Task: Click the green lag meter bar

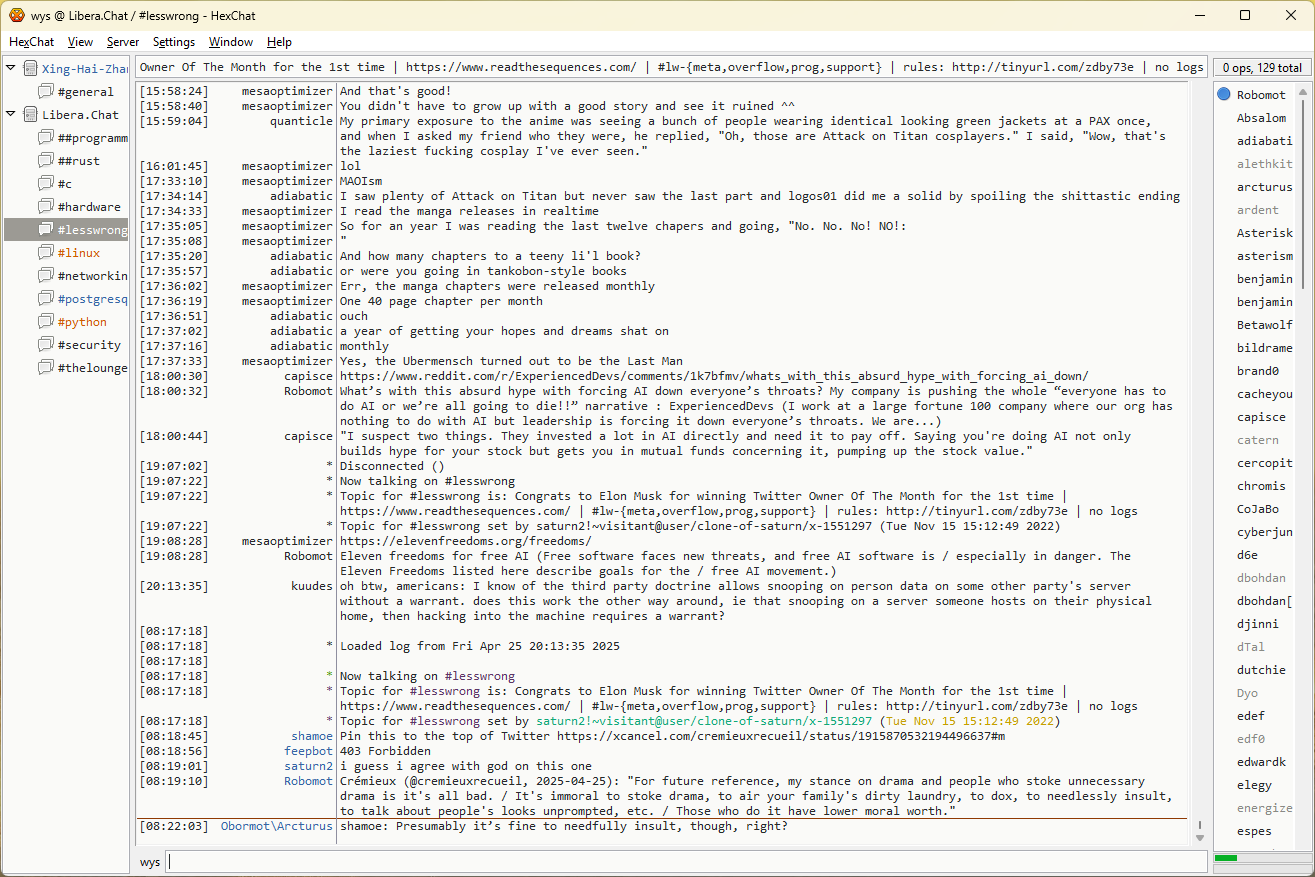Action: [x=1226, y=858]
